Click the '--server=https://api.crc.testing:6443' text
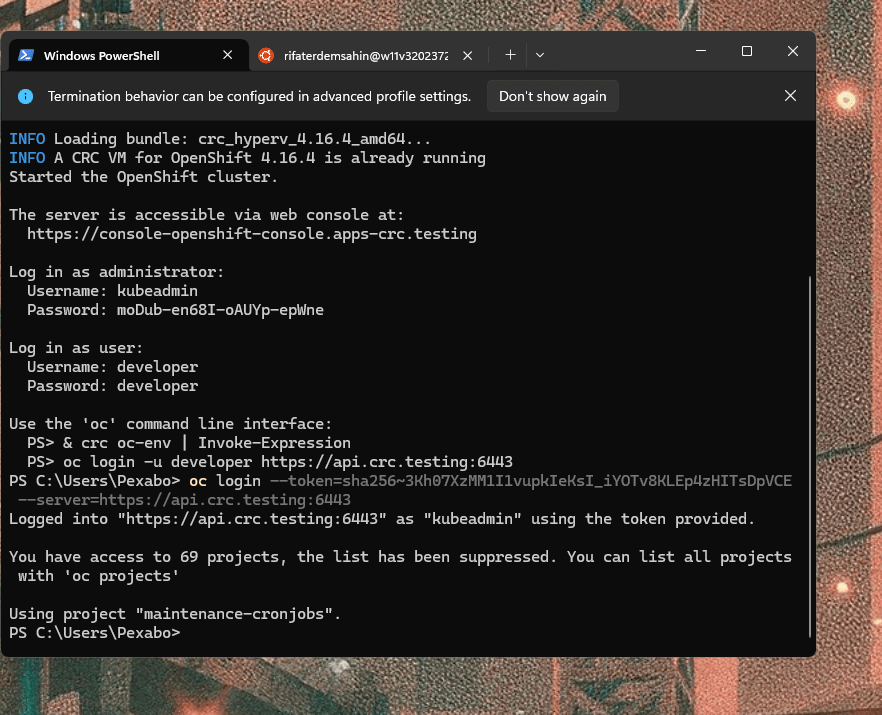Viewport: 882px width, 715px height. click(x=184, y=500)
